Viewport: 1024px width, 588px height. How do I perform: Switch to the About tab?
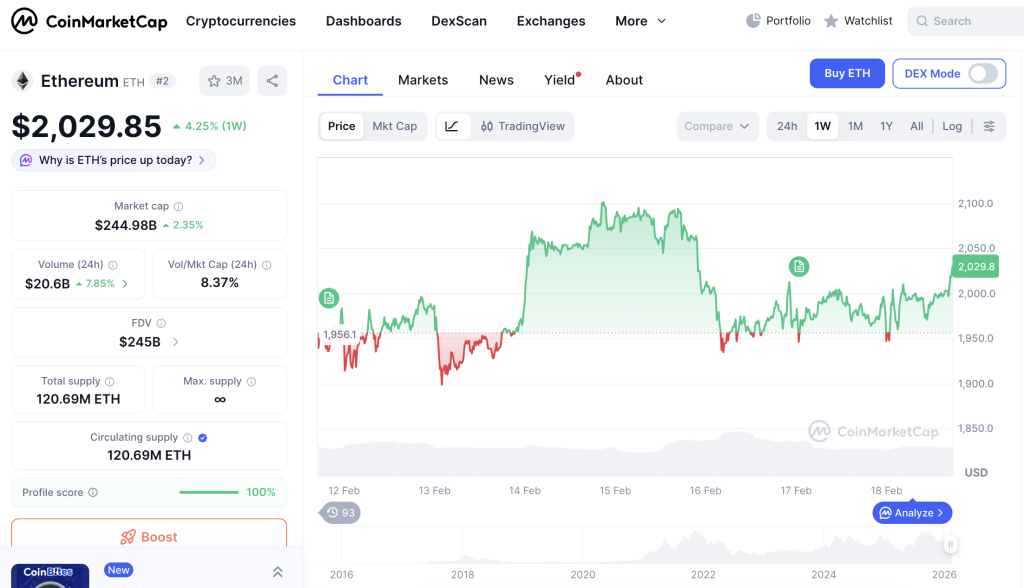[x=624, y=80]
